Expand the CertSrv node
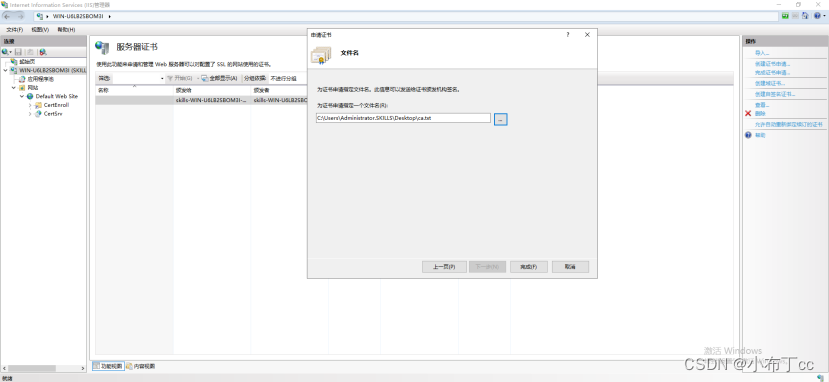Screen dimensions: 829x382 tap(30, 114)
